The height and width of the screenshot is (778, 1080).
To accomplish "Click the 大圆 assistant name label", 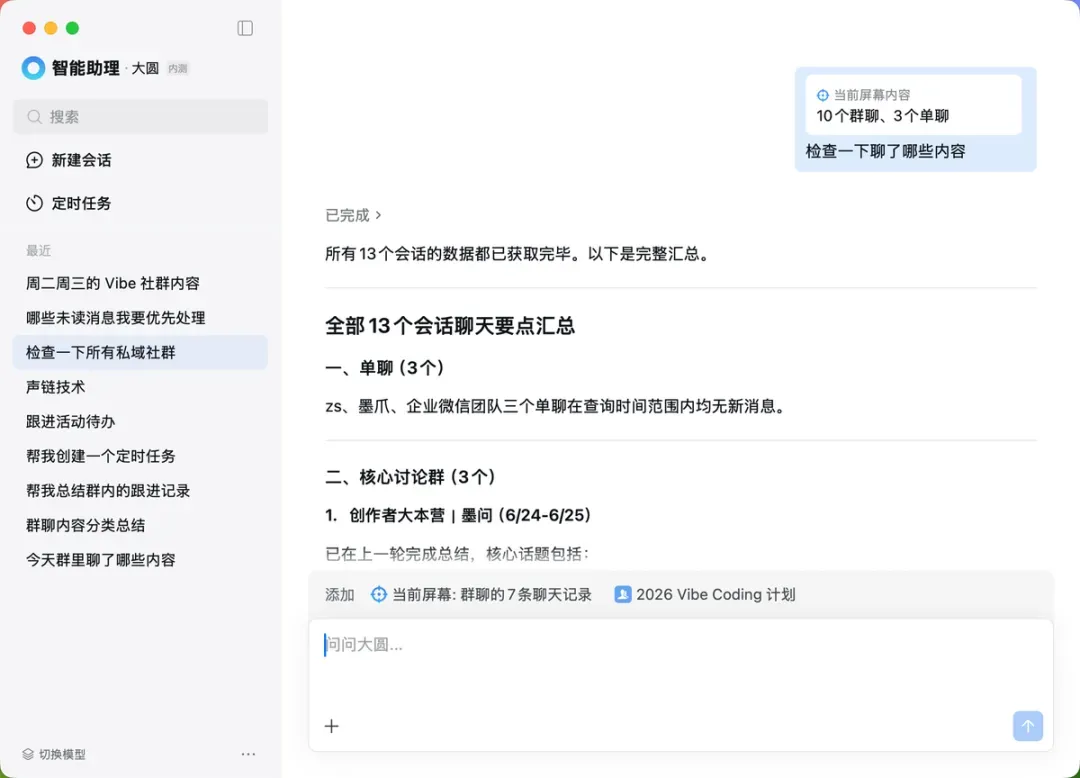I will point(145,68).
